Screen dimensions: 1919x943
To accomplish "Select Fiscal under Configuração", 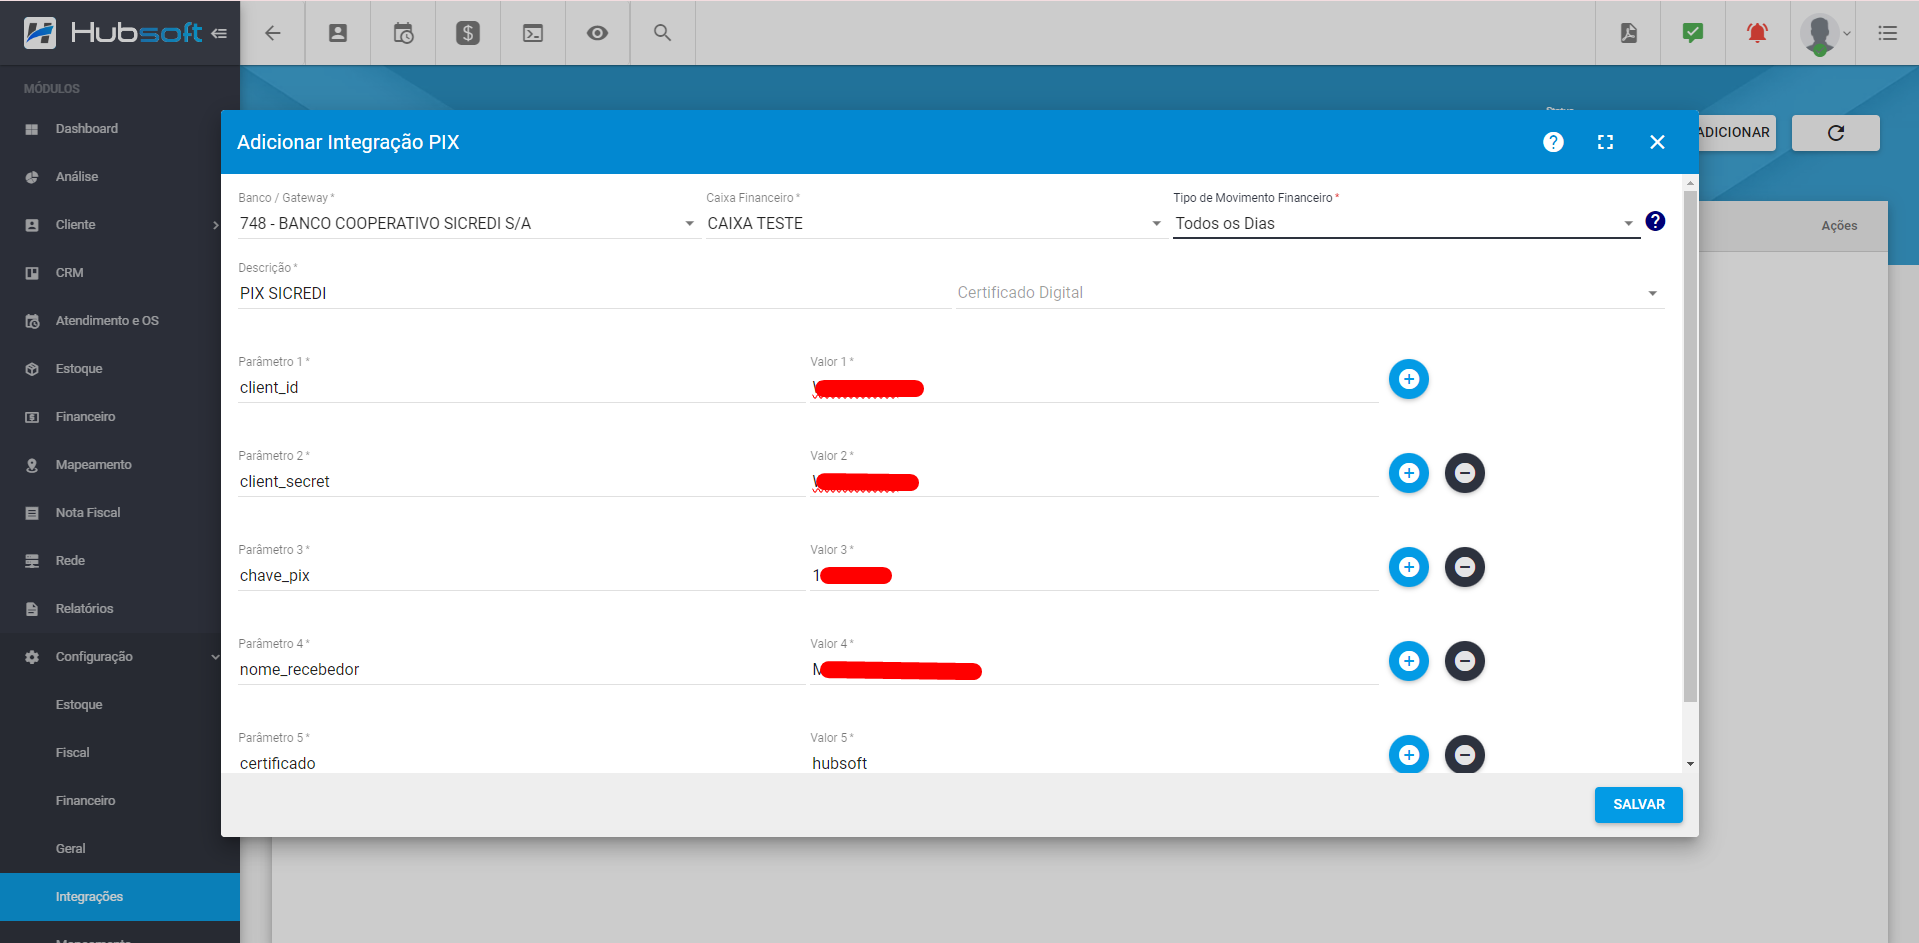I will pos(120,753).
